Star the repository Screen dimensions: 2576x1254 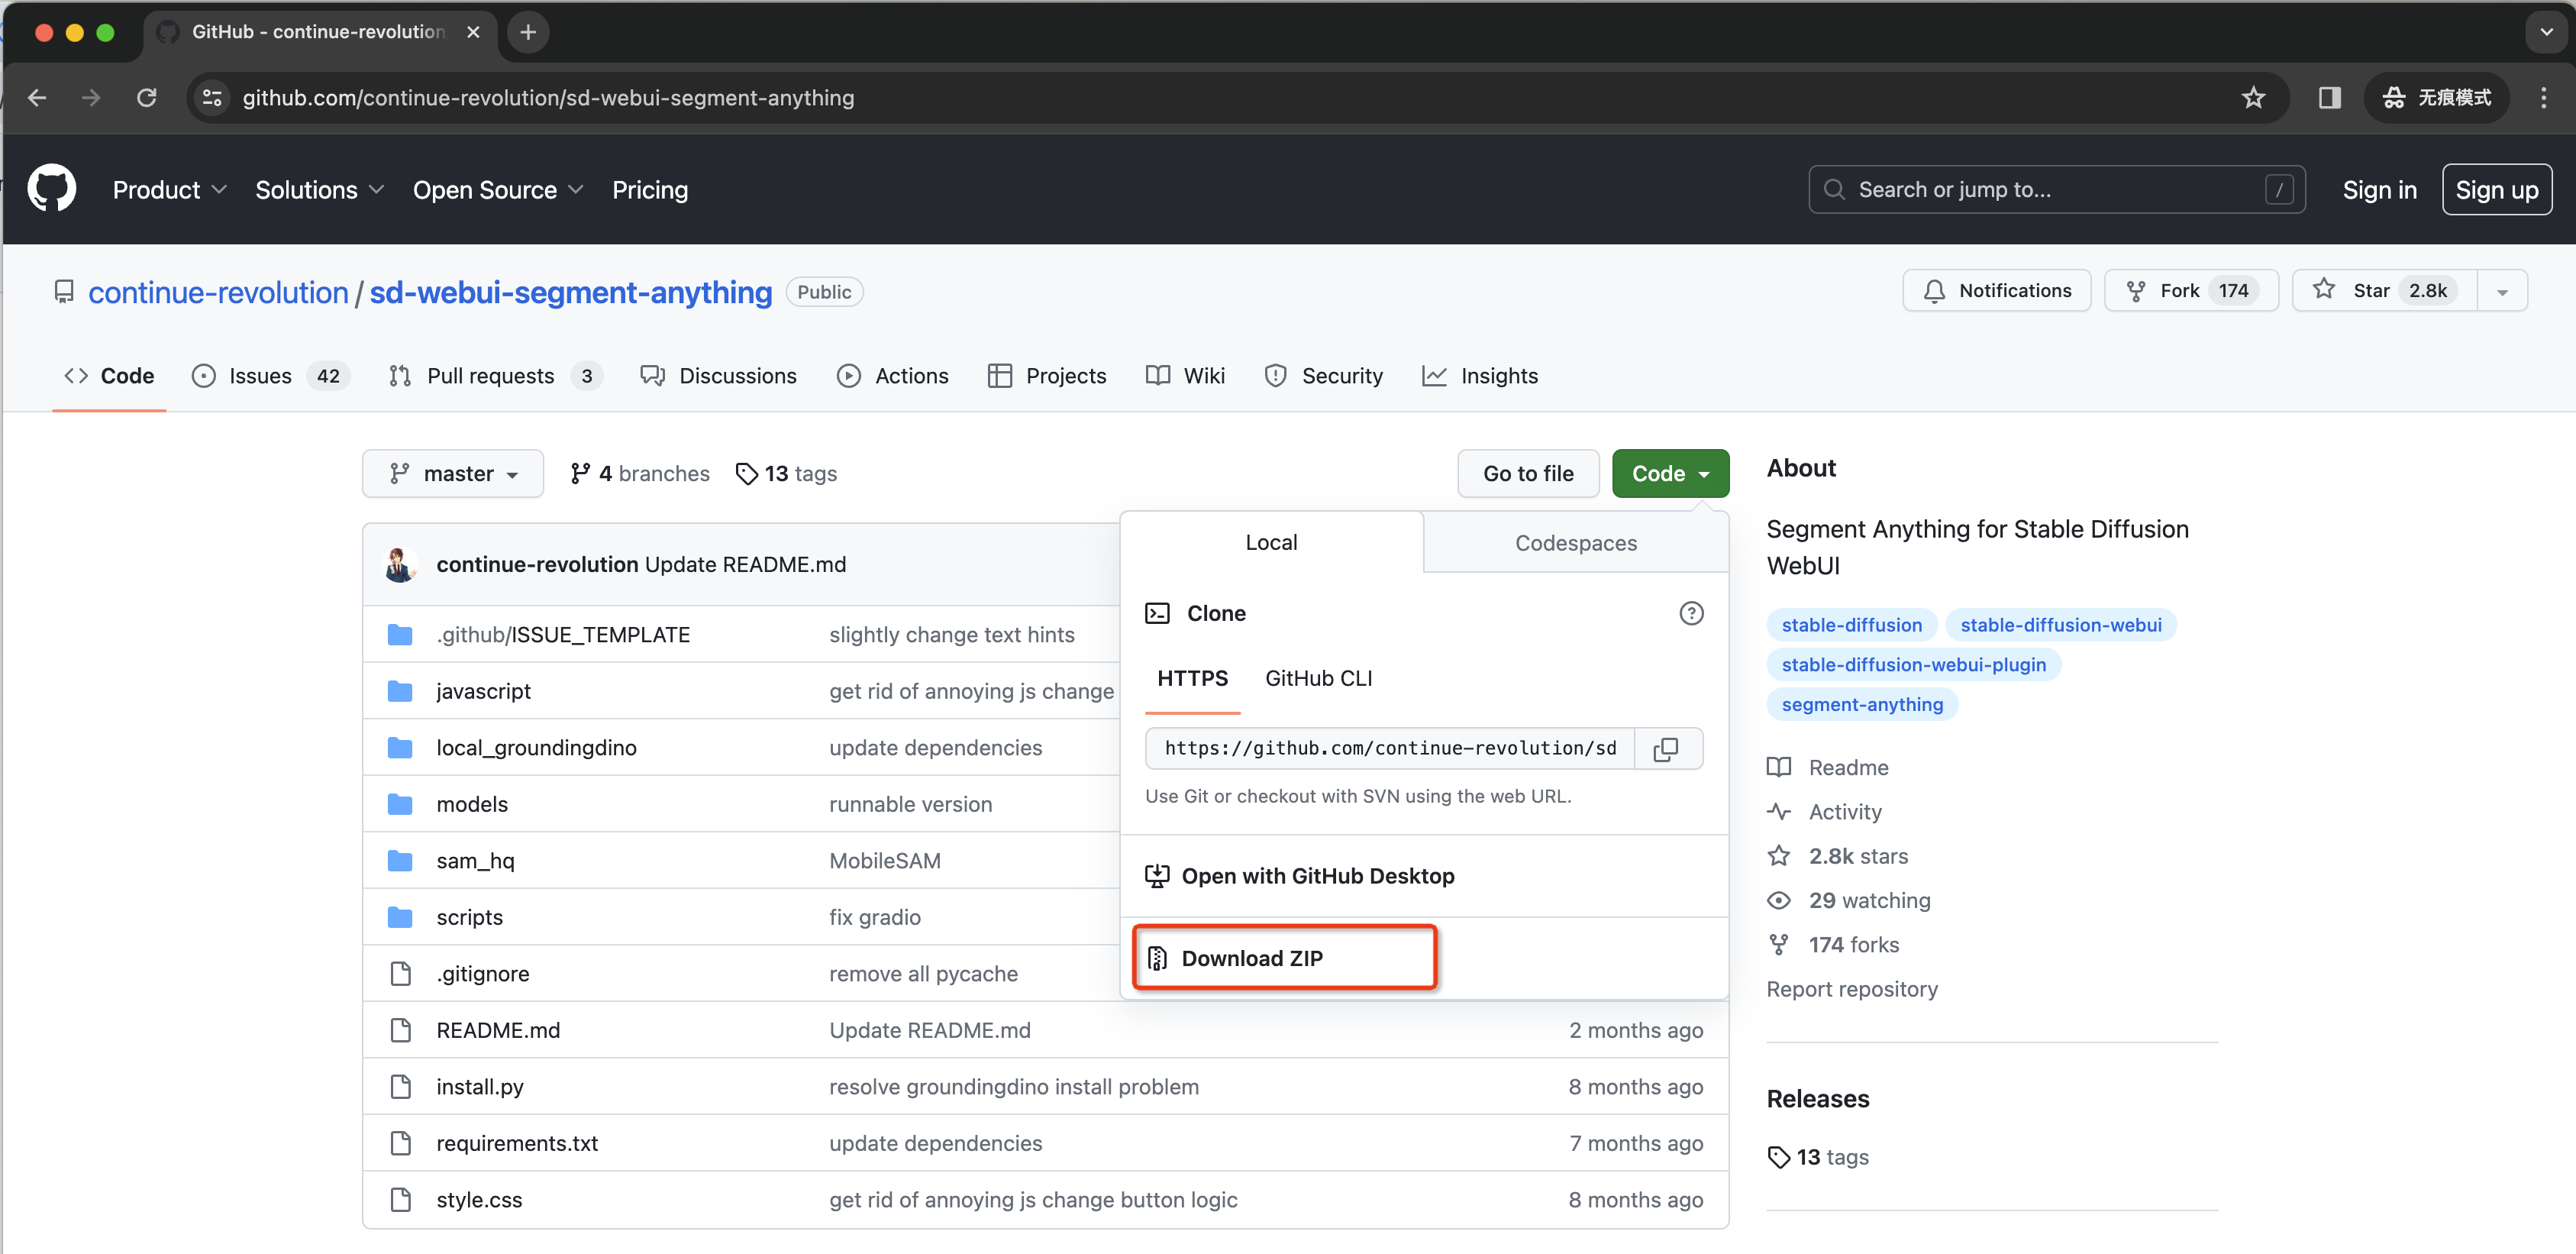(2384, 291)
